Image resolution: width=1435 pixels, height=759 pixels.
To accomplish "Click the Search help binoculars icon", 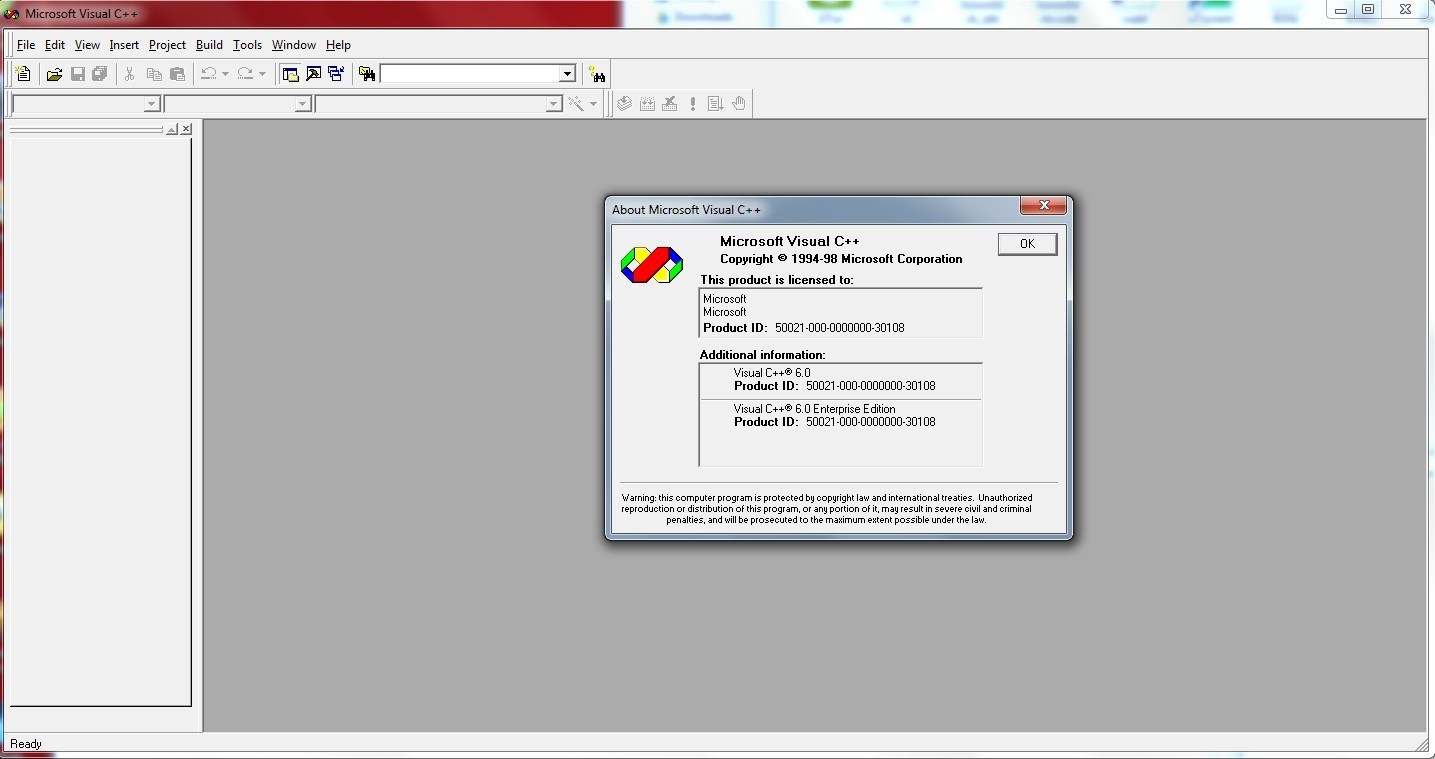I will coord(597,74).
